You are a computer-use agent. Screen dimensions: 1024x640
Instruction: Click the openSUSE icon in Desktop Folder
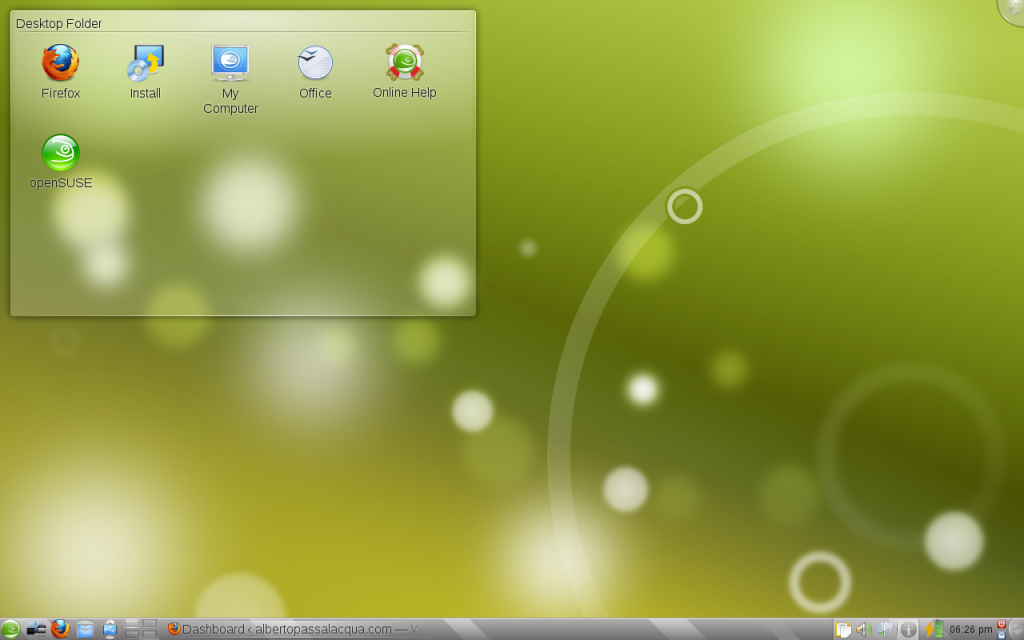pyautogui.click(x=60, y=152)
